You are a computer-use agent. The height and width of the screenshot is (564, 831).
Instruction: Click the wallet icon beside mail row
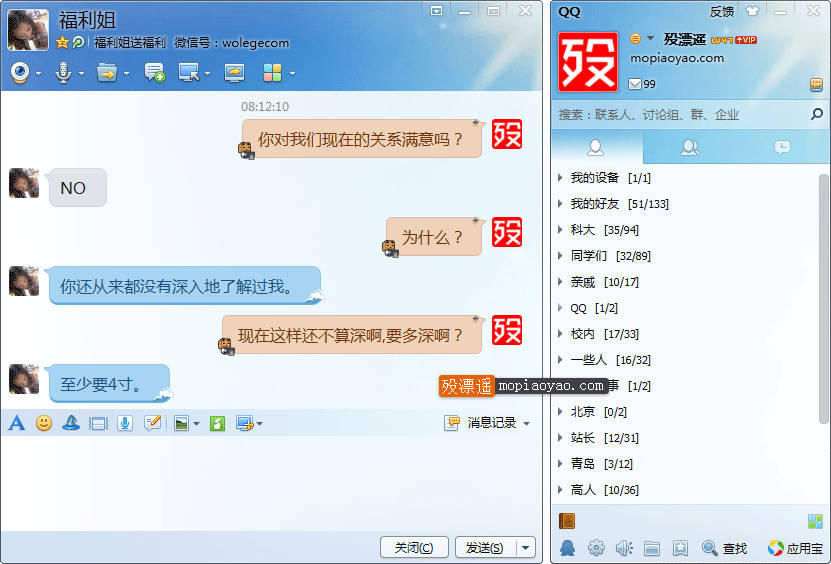point(816,85)
